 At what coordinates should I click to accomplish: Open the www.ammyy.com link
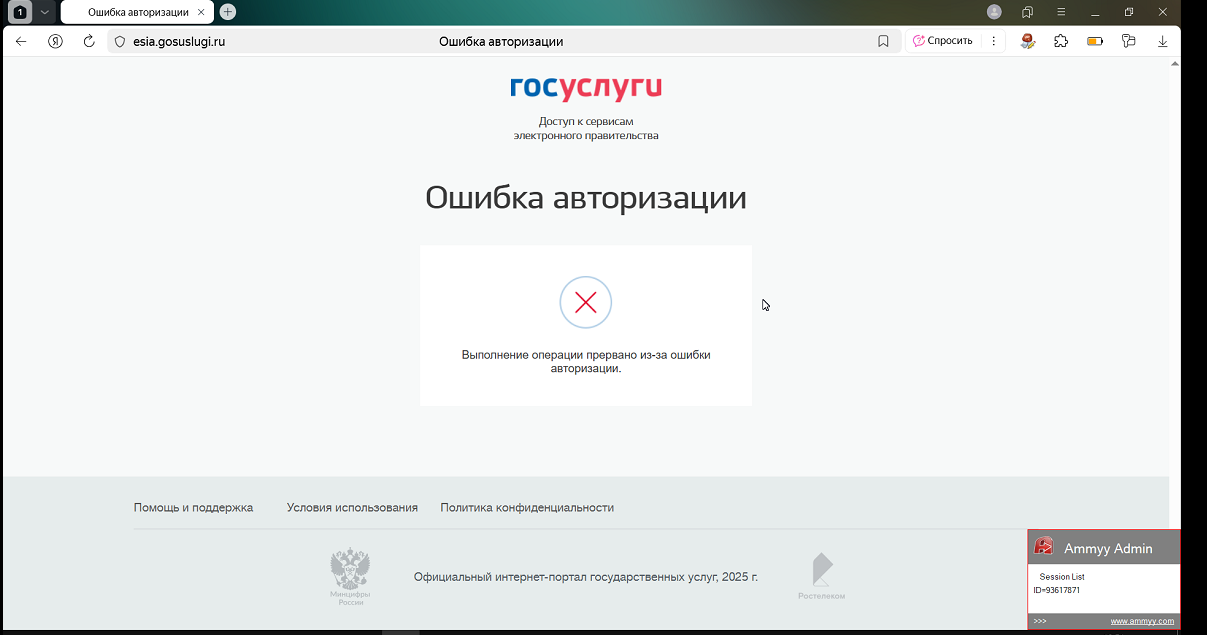pos(1142,621)
